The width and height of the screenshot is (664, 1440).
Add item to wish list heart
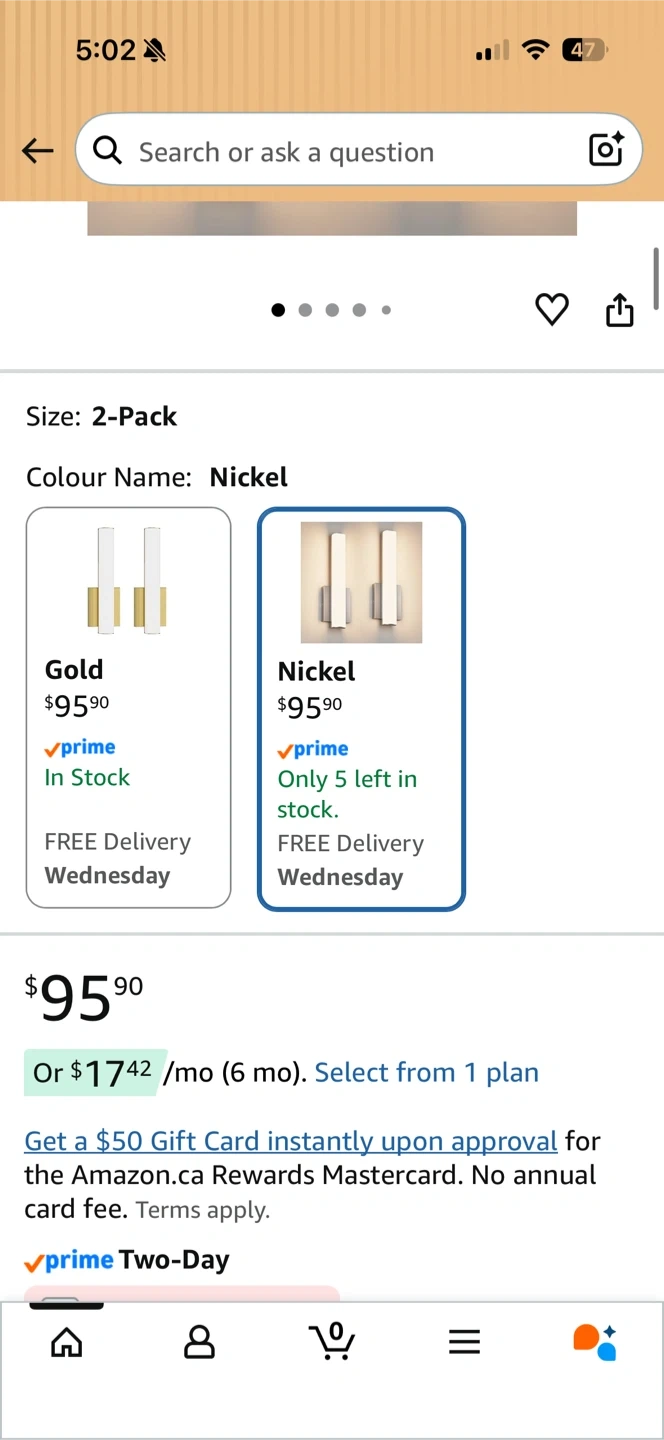pos(552,310)
